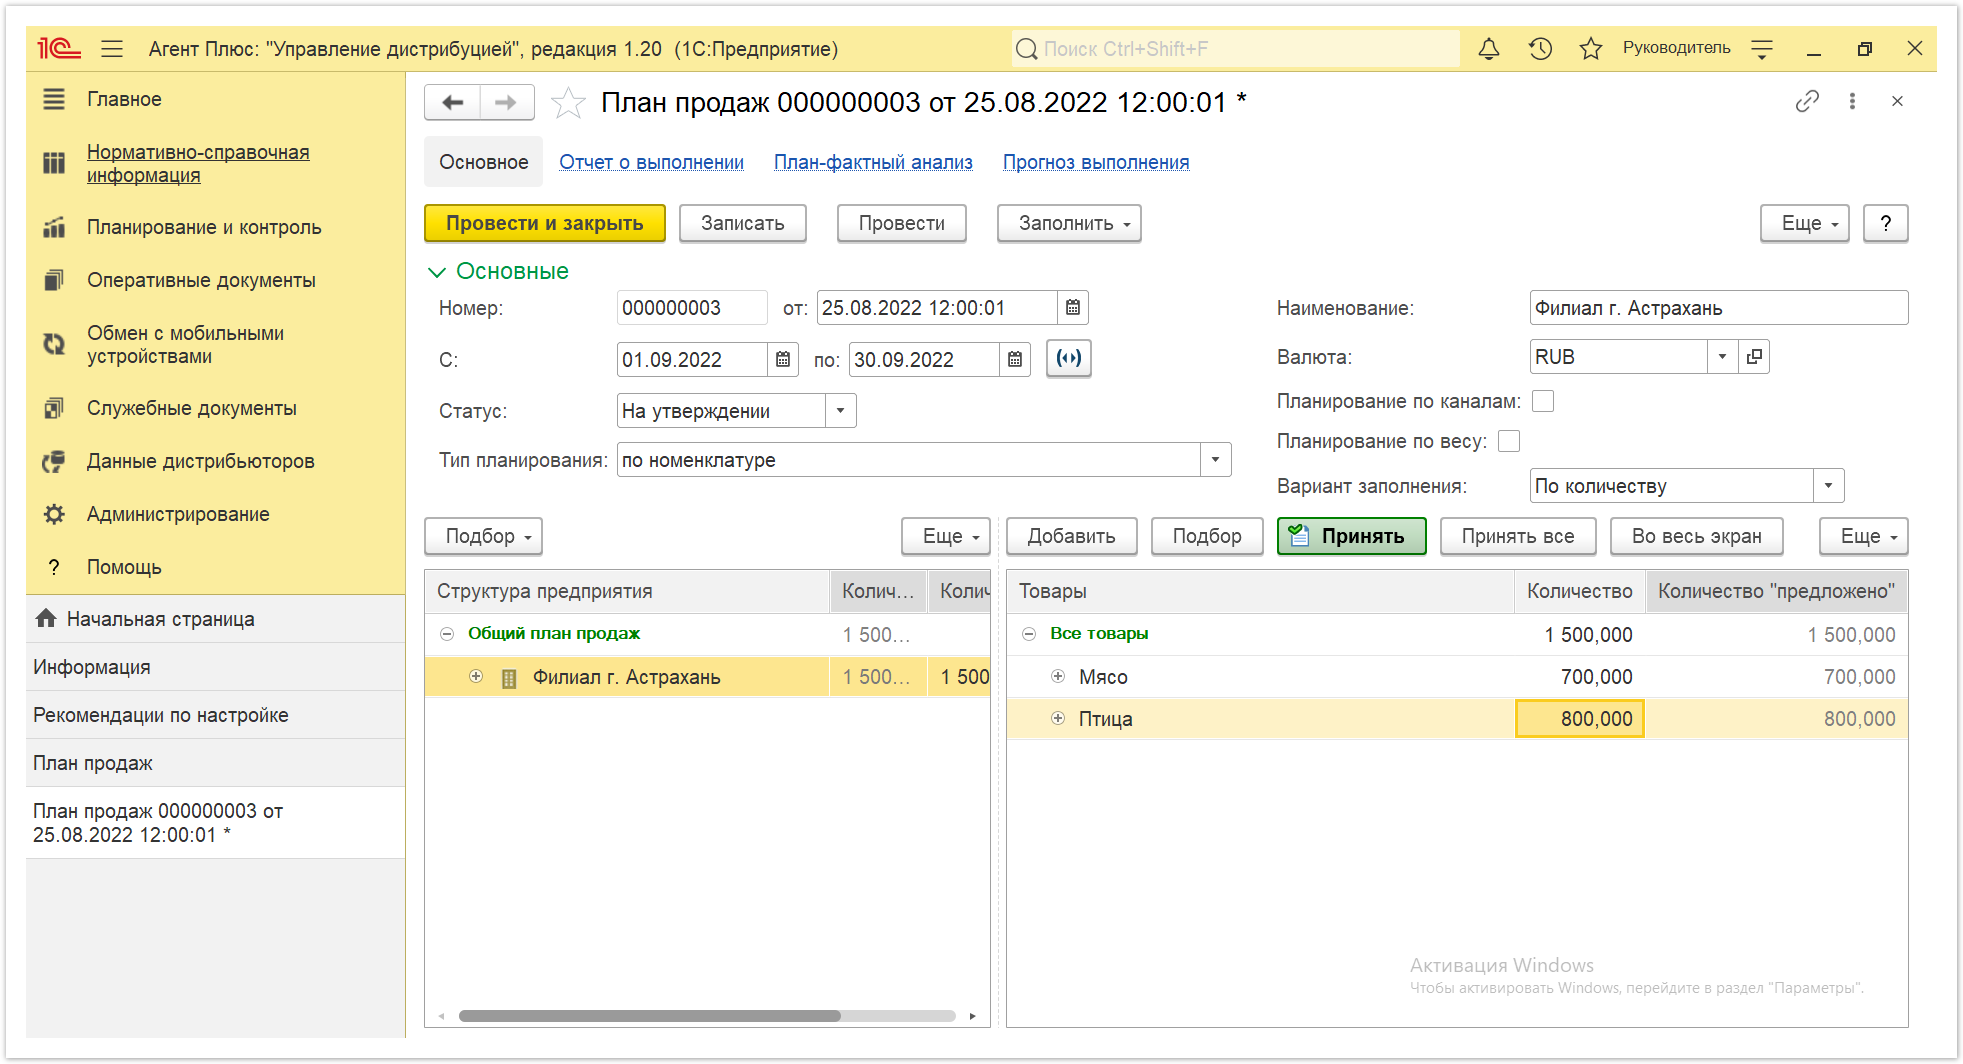
Task: Click the horizontal scrollbar in structure table
Action: (650, 1016)
